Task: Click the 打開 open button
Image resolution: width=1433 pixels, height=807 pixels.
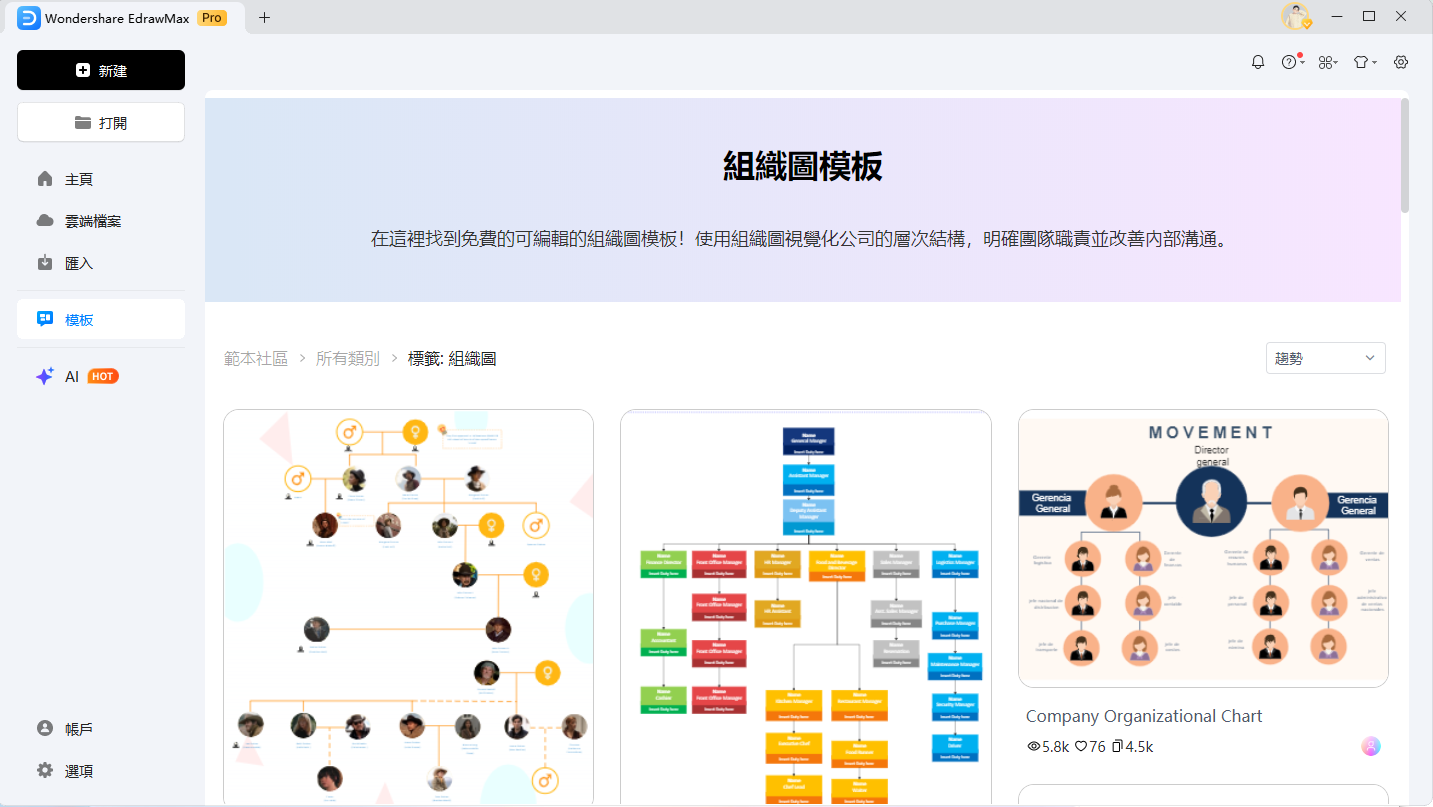Action: point(101,122)
